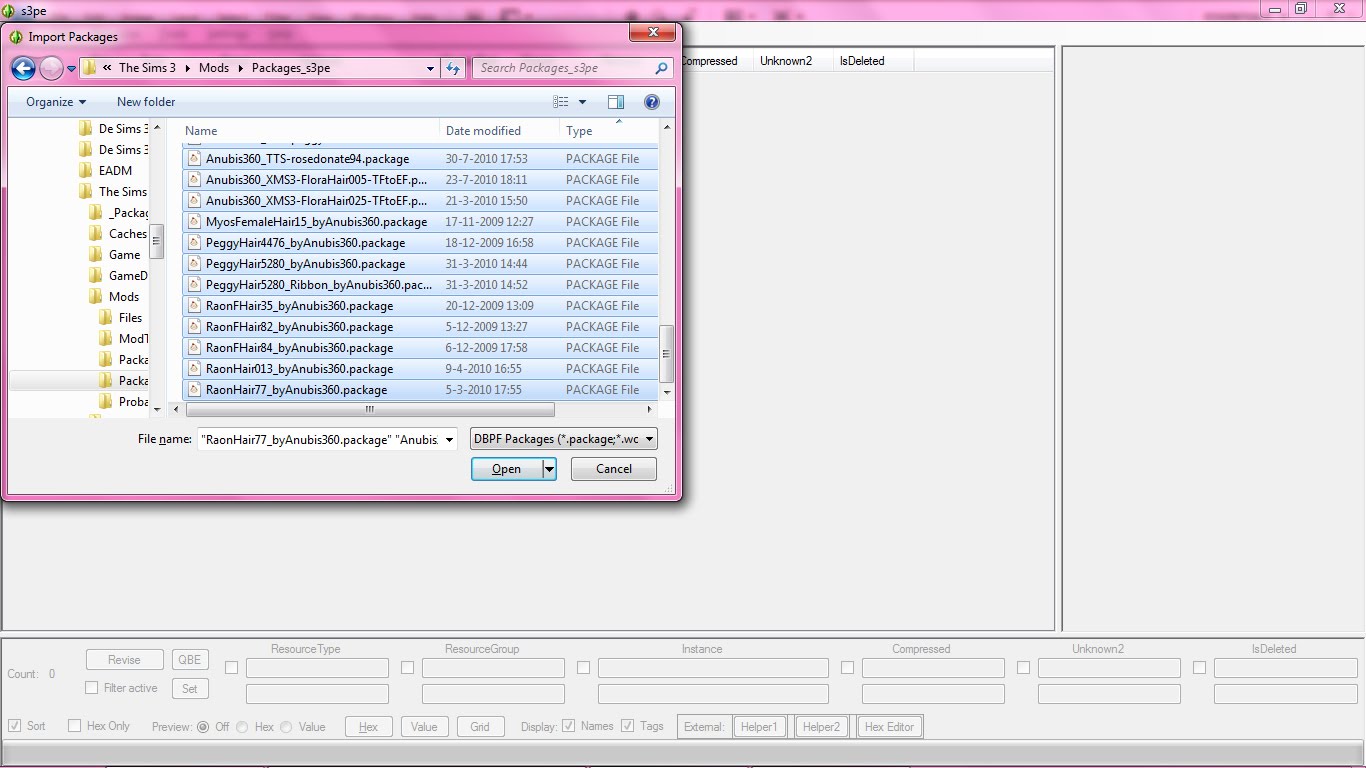Screen dimensions: 1366x768
Task: Show the preview pane in the file dialog
Action: (616, 101)
